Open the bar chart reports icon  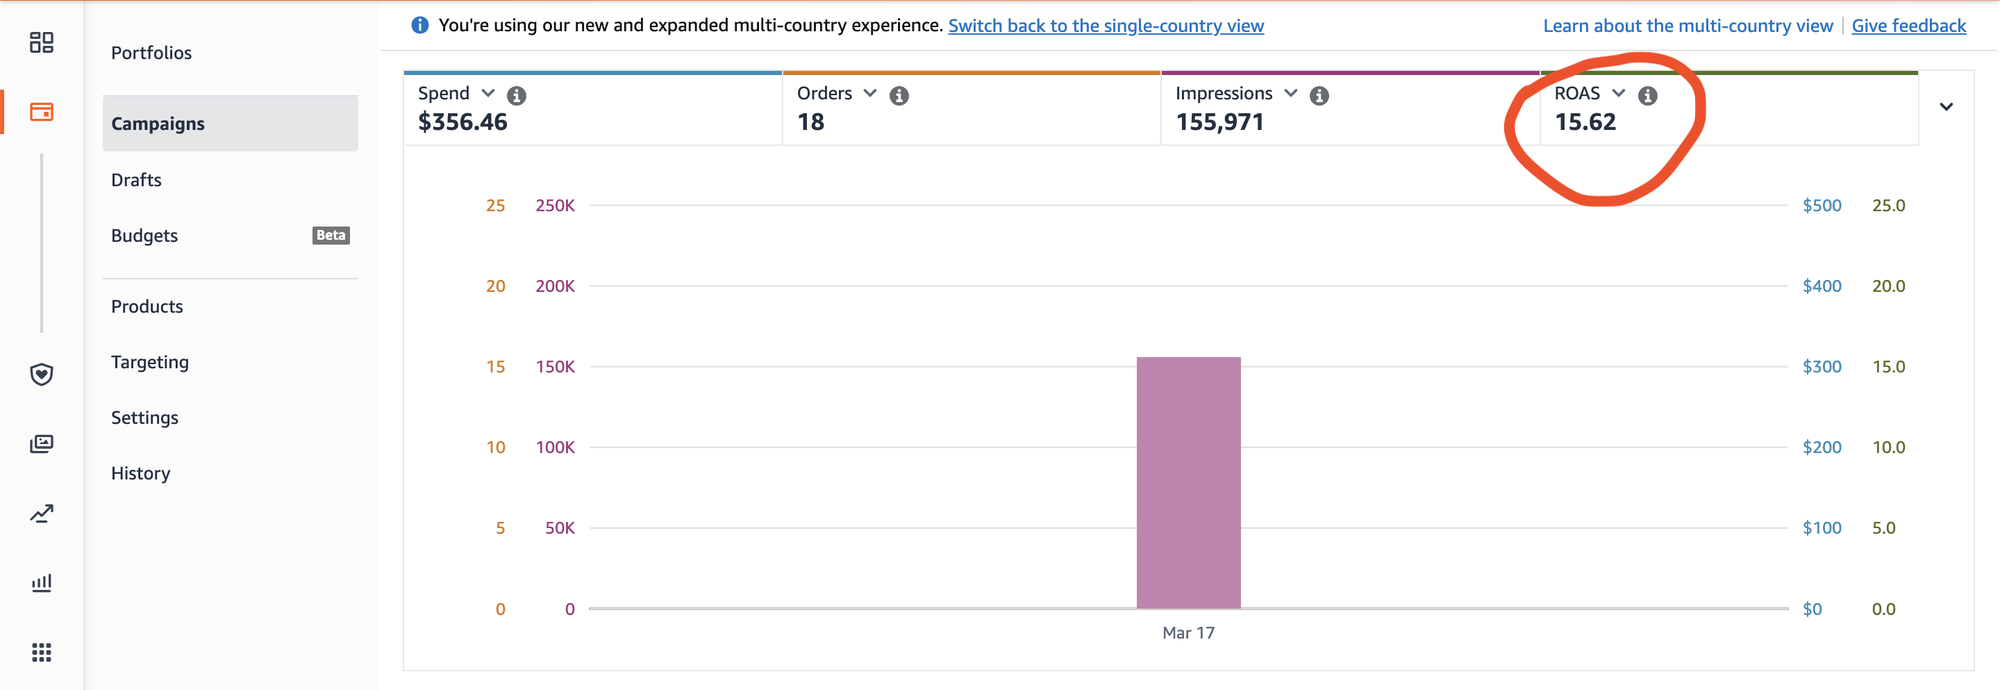click(41, 583)
